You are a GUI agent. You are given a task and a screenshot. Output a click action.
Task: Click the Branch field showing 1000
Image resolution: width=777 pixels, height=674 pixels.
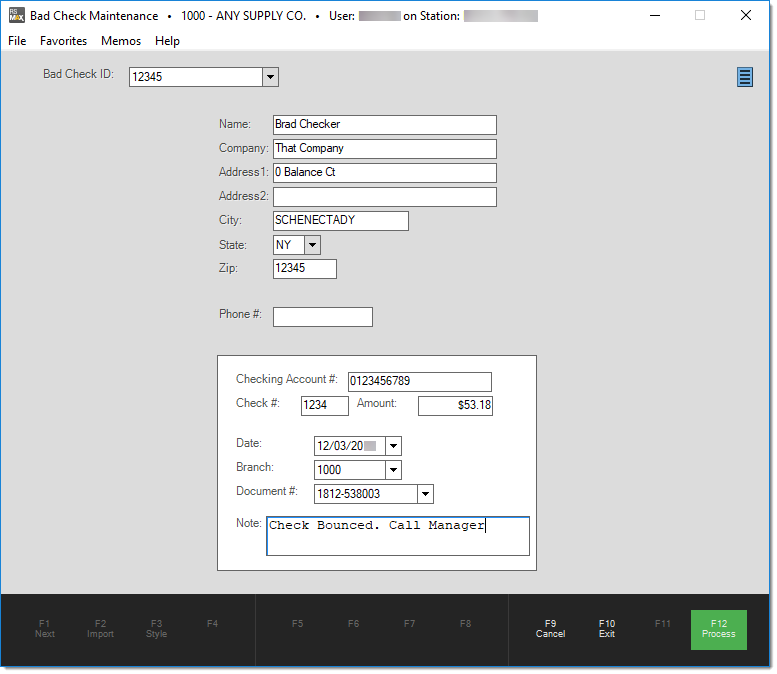[x=350, y=470]
